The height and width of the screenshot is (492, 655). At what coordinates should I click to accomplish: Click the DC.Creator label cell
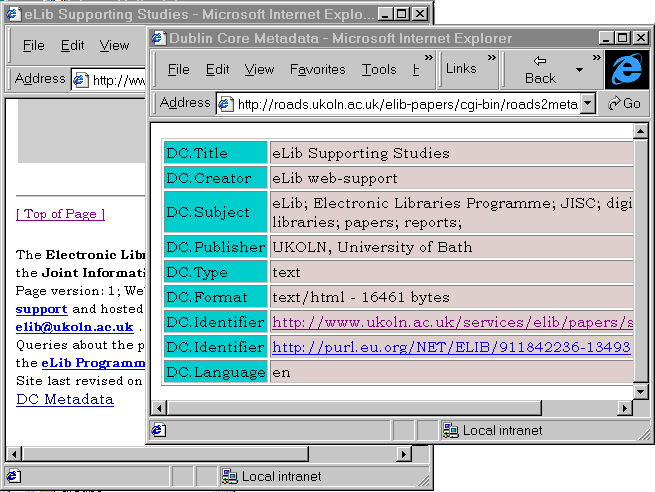click(216, 178)
